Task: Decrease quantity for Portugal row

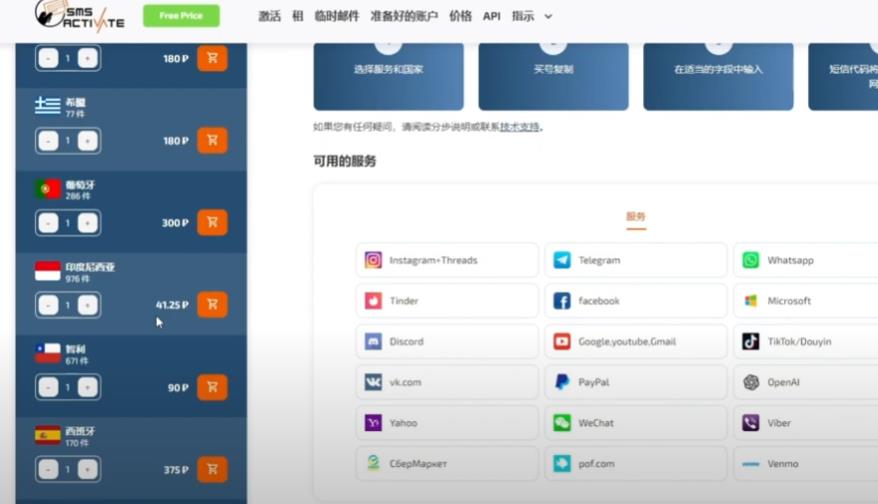Action: (48, 223)
